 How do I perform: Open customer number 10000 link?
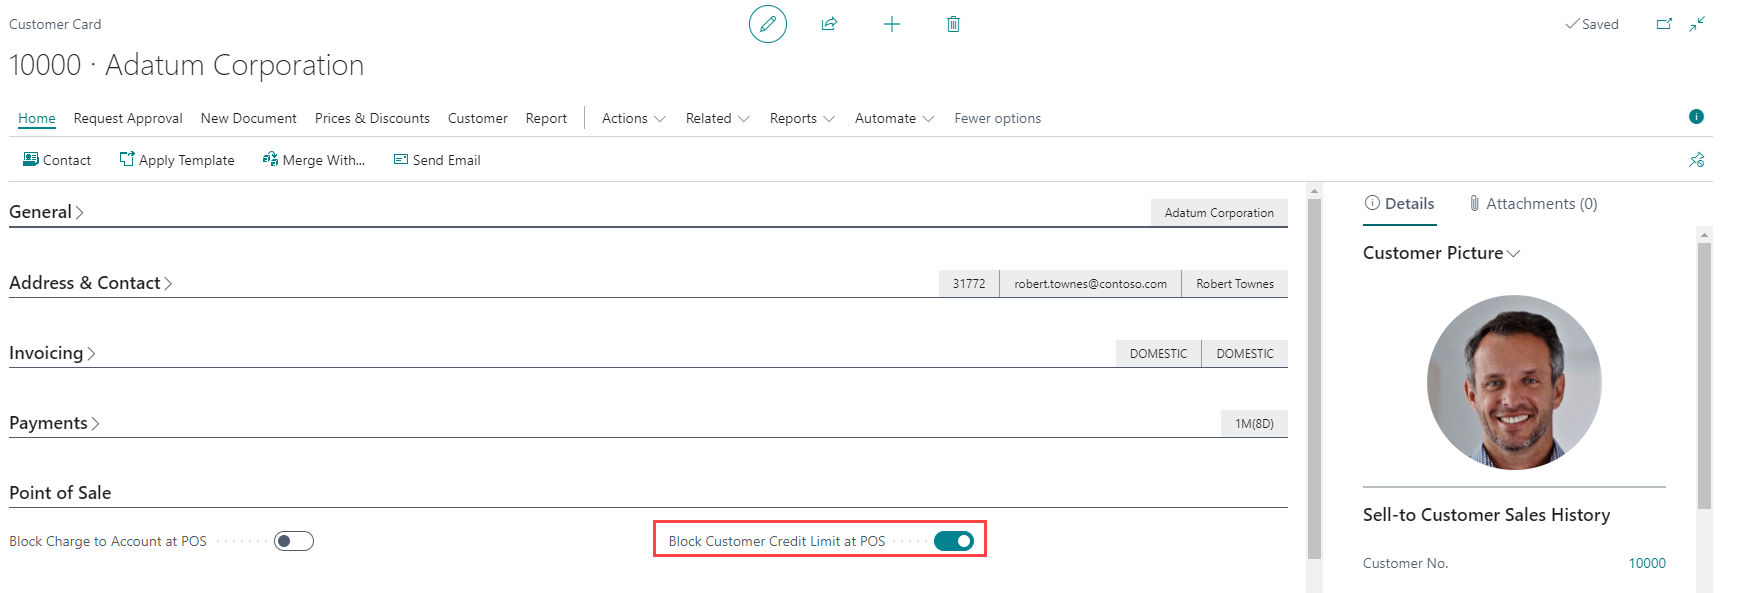click(x=1647, y=563)
